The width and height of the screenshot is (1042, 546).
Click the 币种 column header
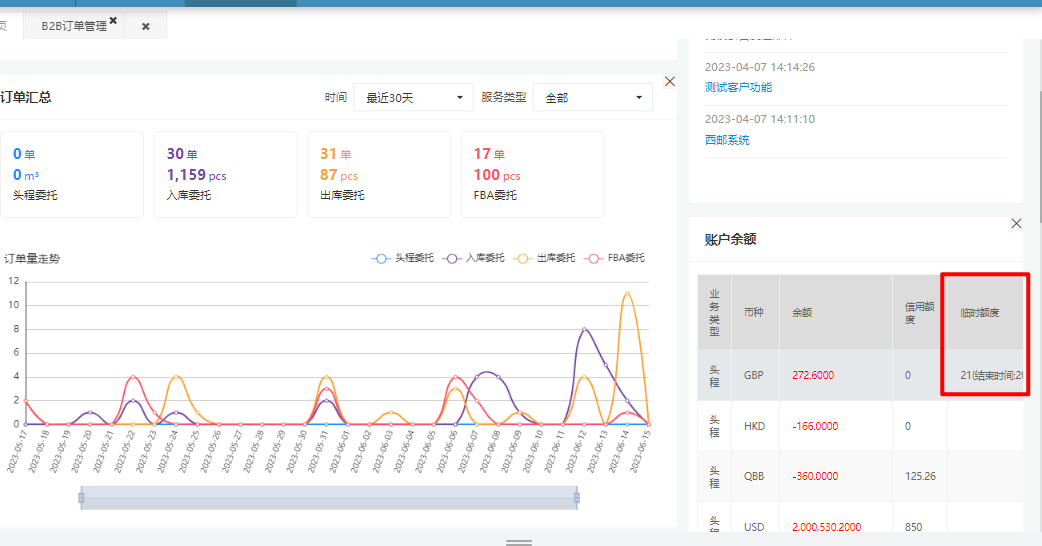tap(756, 312)
